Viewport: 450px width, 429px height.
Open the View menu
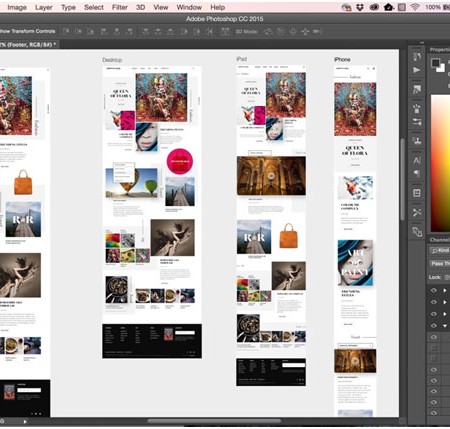pos(161,7)
